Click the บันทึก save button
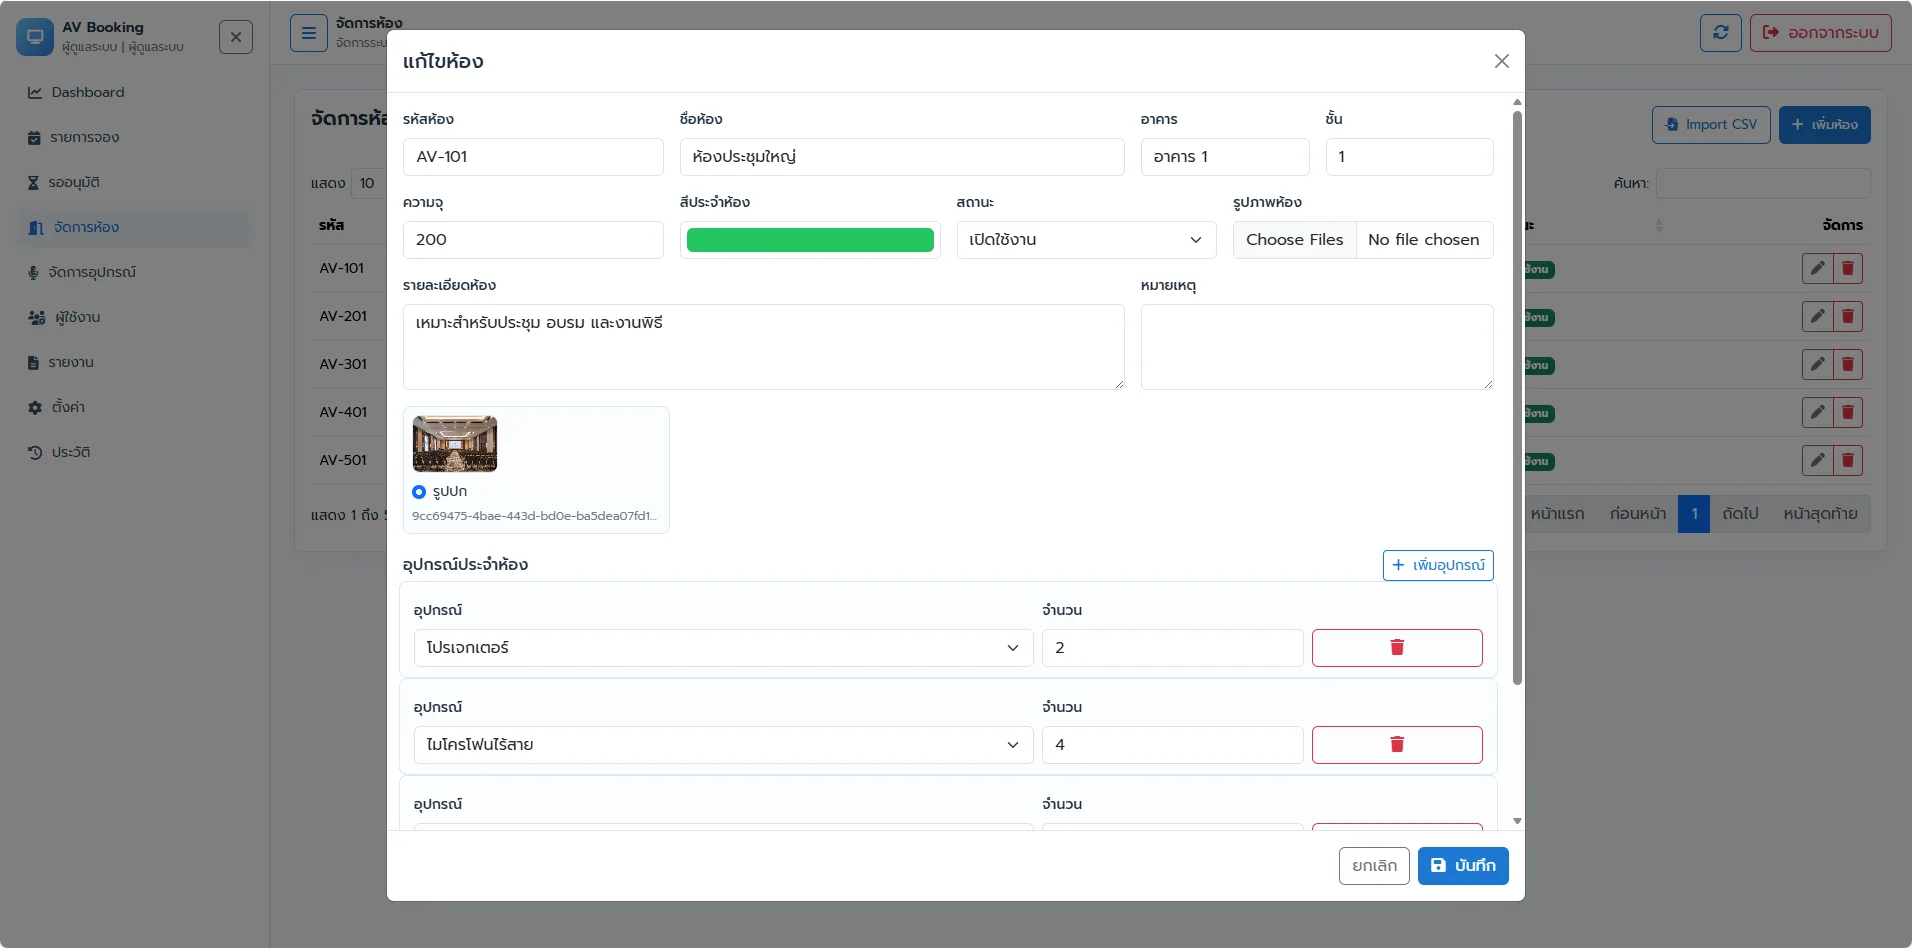 click(1463, 866)
